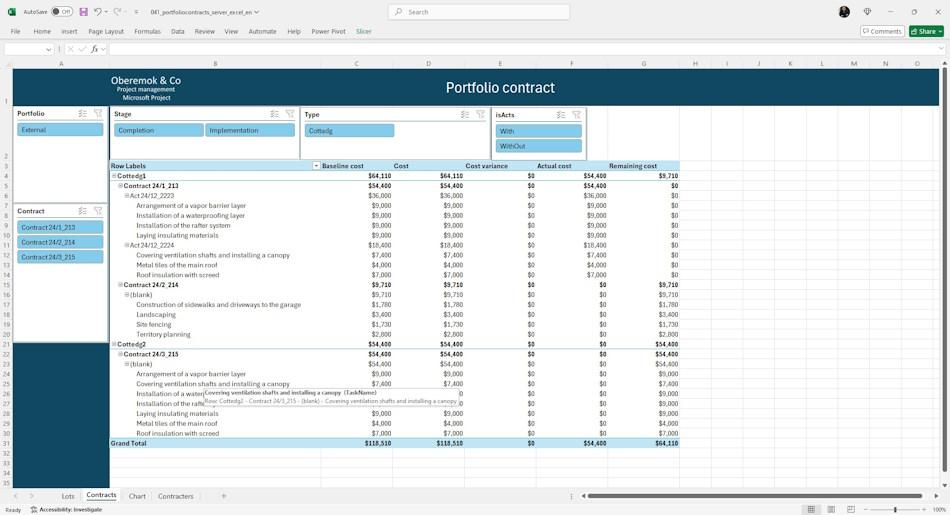Screen dimensions: 950x515
Task: Toggle multi-select on the Contract slicer
Action: [x=83, y=211]
